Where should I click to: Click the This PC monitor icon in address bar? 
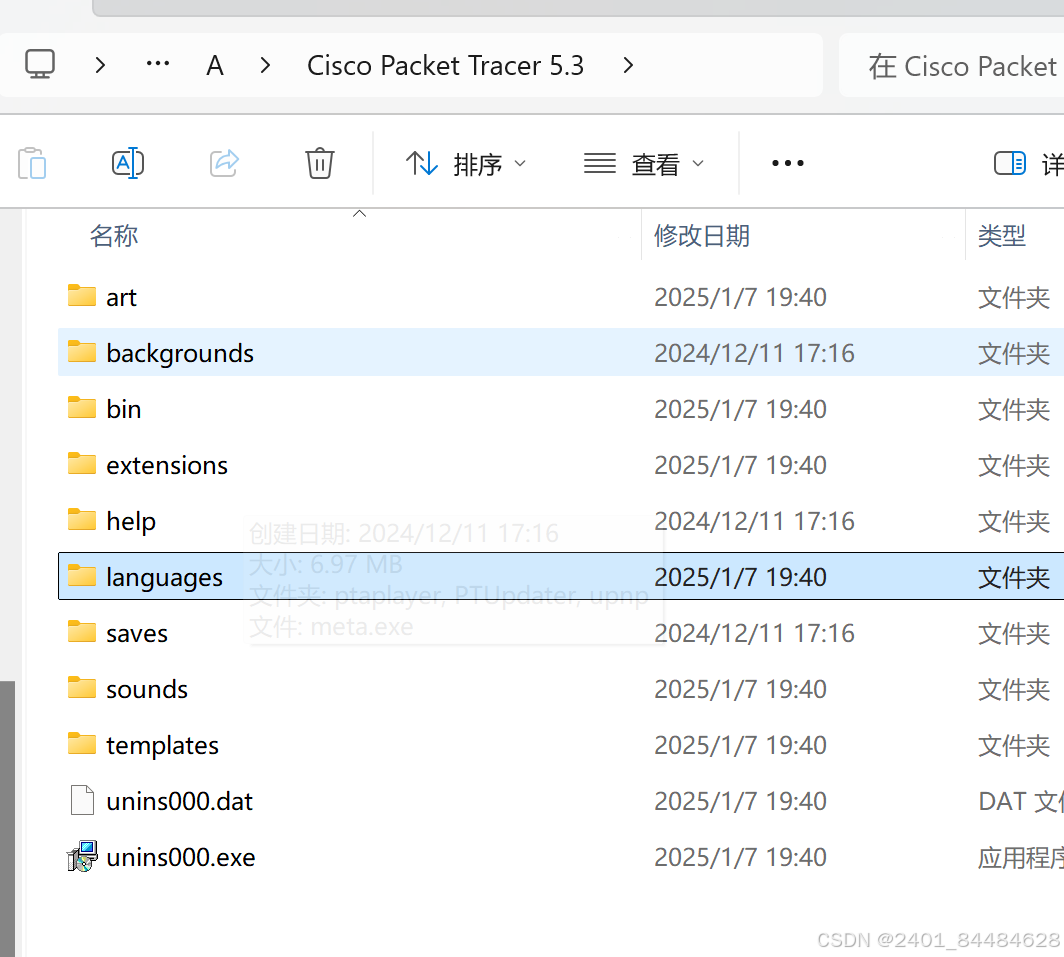pyautogui.click(x=40, y=64)
